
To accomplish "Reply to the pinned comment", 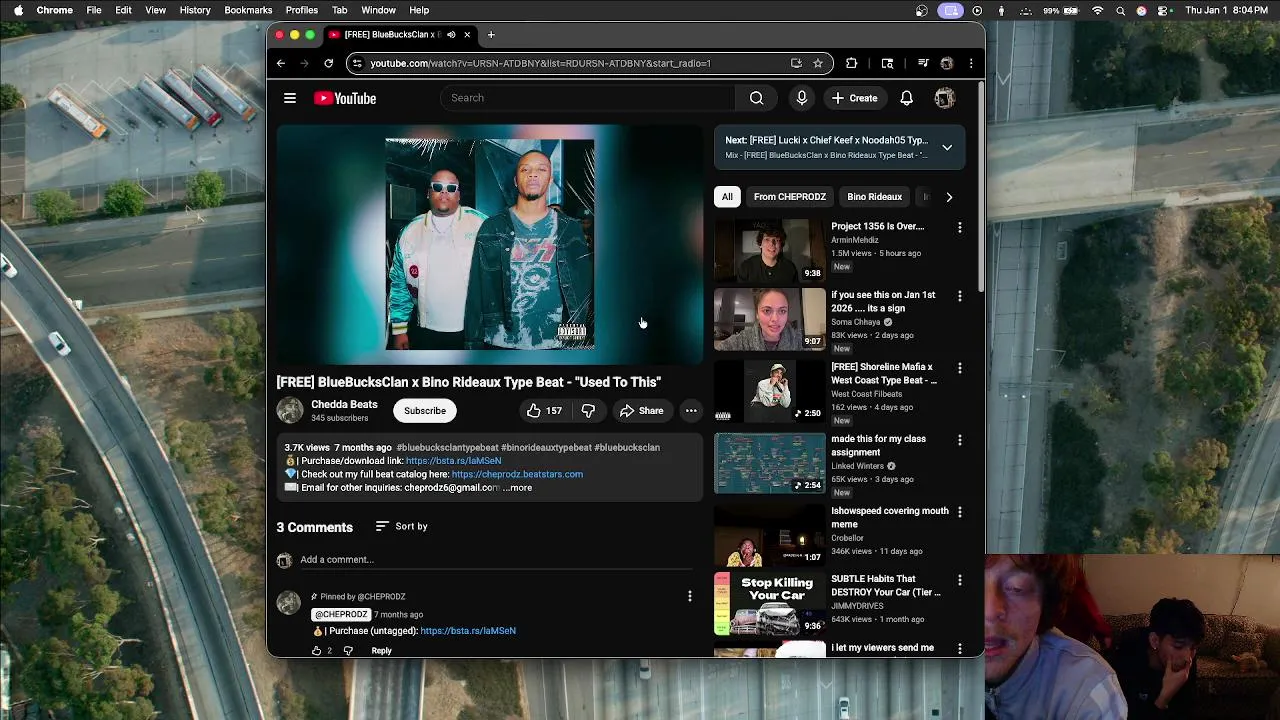I will point(381,651).
